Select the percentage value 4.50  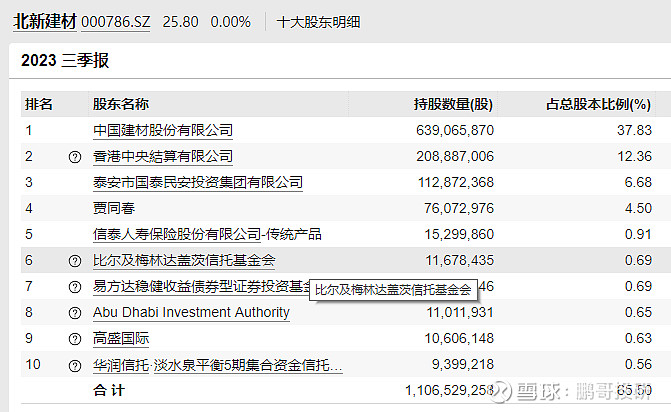638,208
